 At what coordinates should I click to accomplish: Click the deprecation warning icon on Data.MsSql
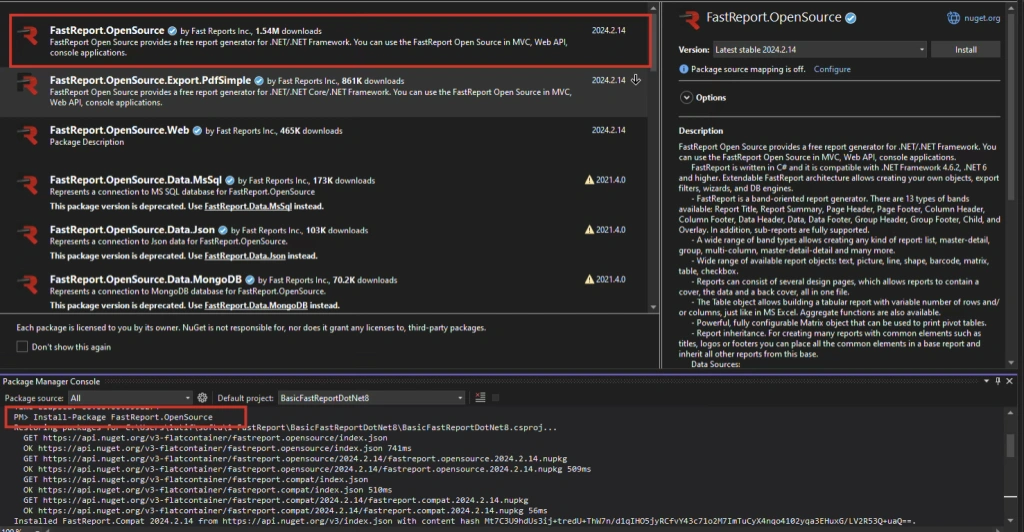click(x=589, y=180)
